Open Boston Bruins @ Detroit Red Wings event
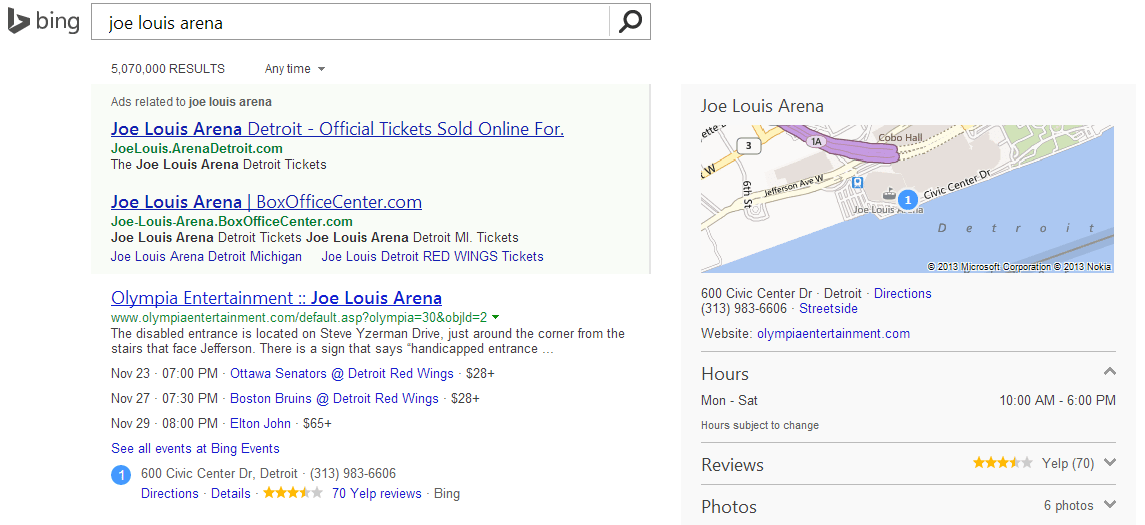 point(334,399)
